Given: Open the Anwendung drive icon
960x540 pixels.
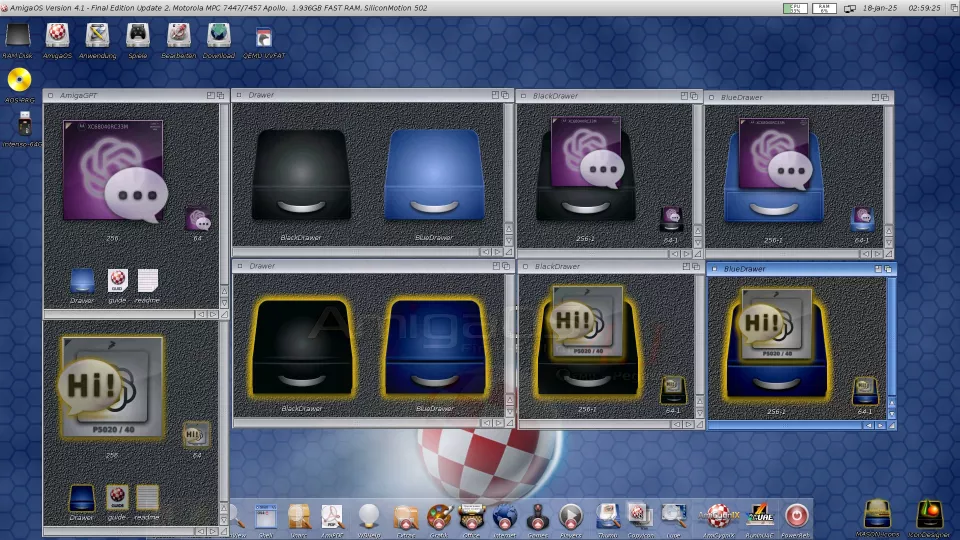Looking at the screenshot, I should click(97, 35).
